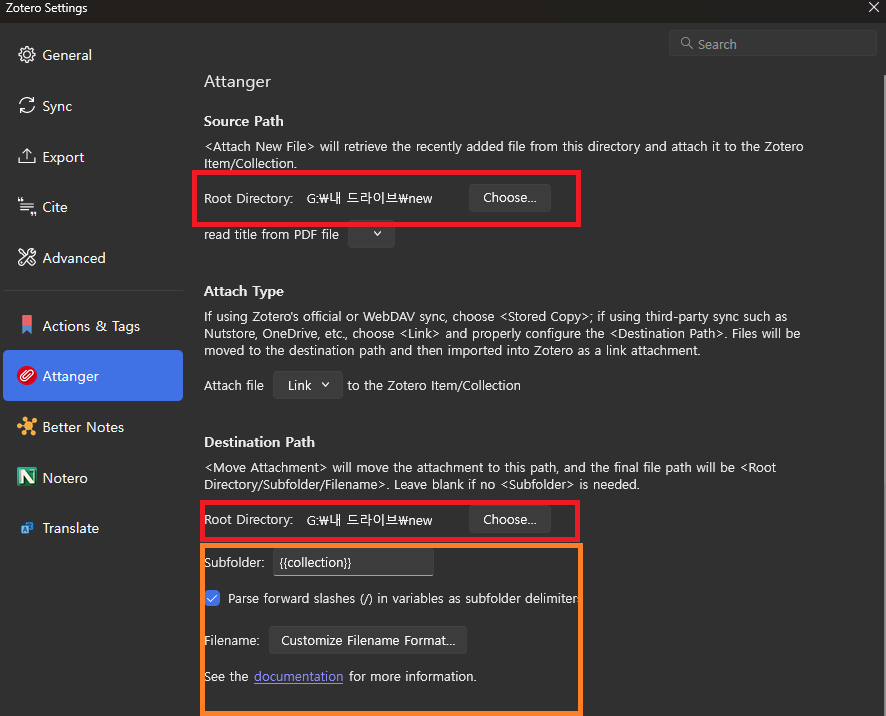Screen dimensions: 886x716
Task: Click the Subfolder input field
Action: pyautogui.click(x=353, y=562)
